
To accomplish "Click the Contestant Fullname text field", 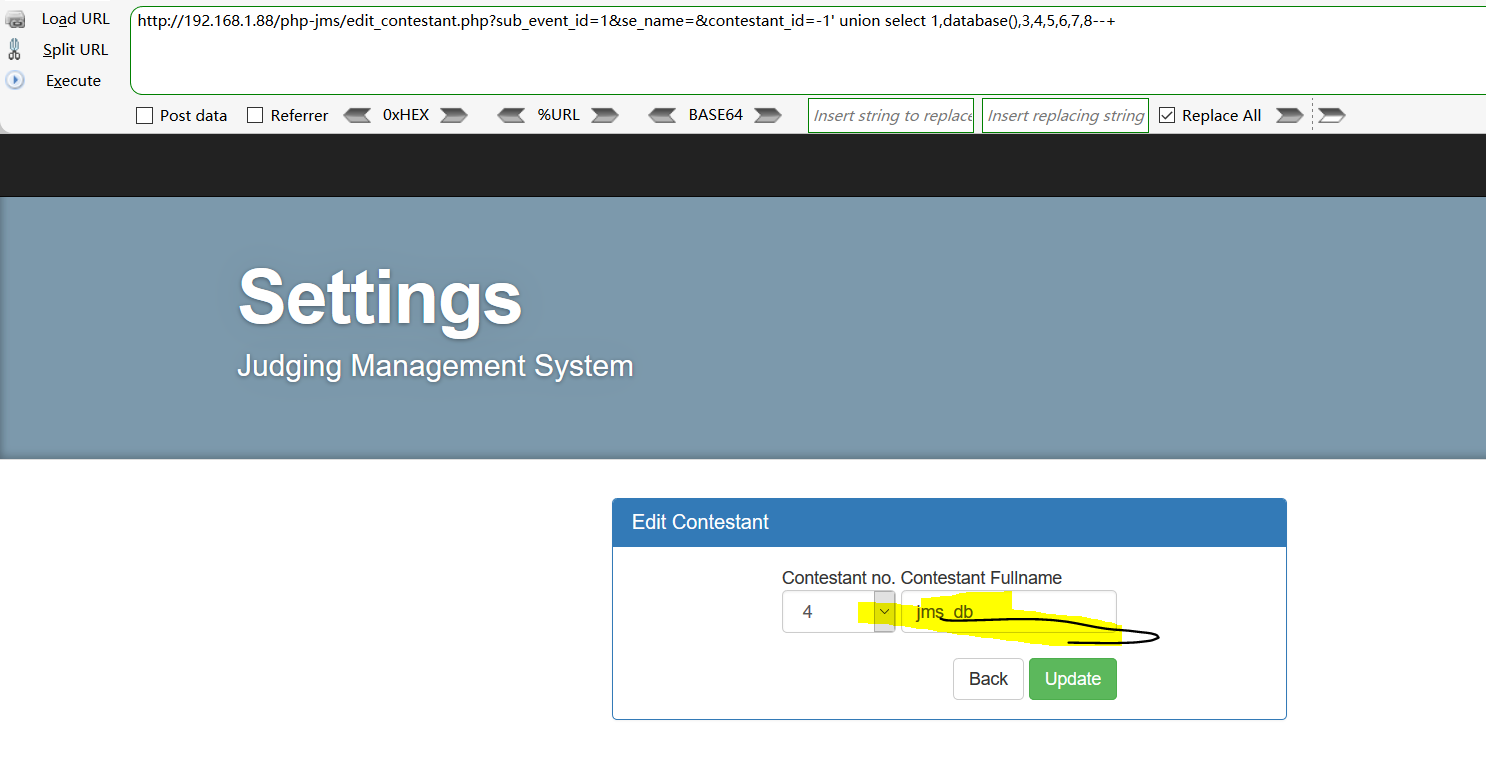I will pyautogui.click(x=1008, y=611).
